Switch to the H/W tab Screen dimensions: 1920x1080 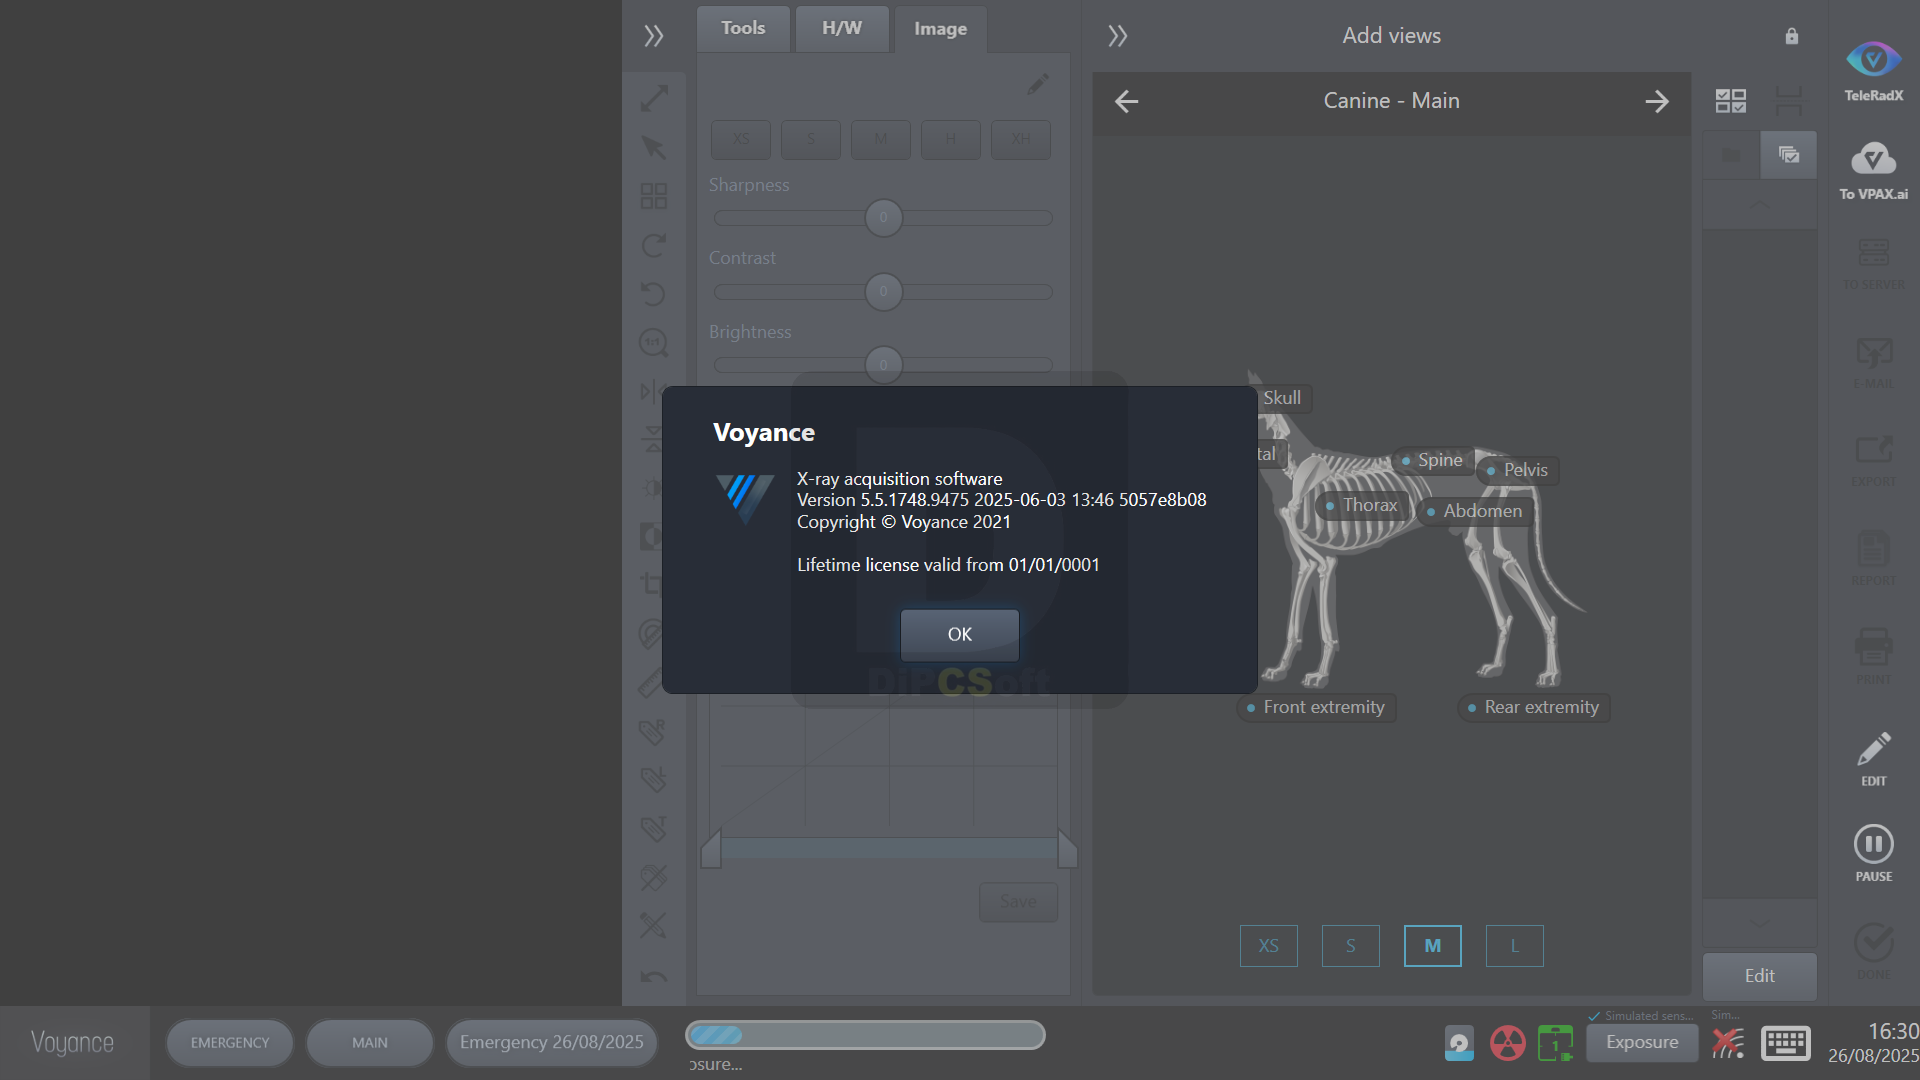click(x=841, y=28)
